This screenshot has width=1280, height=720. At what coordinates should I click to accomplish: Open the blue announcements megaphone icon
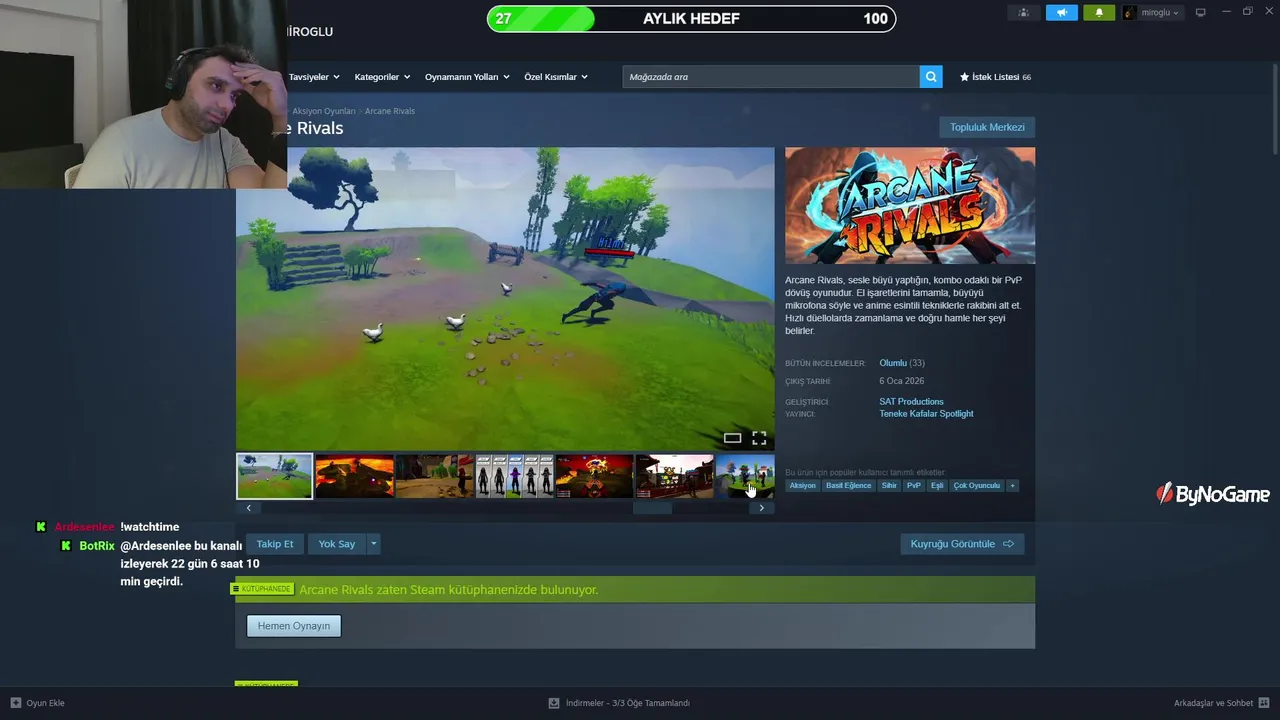click(1062, 13)
